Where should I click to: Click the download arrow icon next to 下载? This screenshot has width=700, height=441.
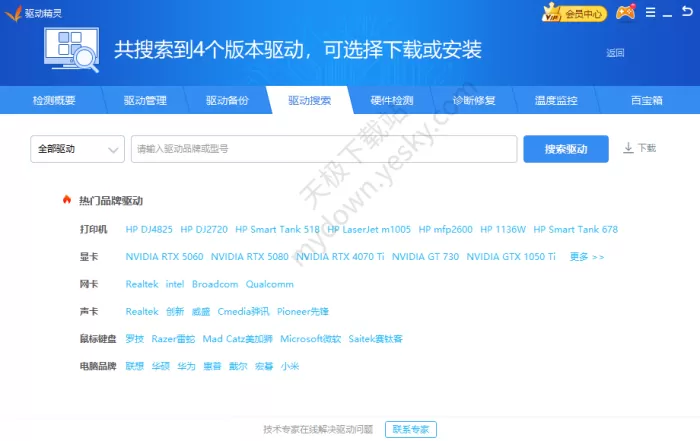click(628, 148)
